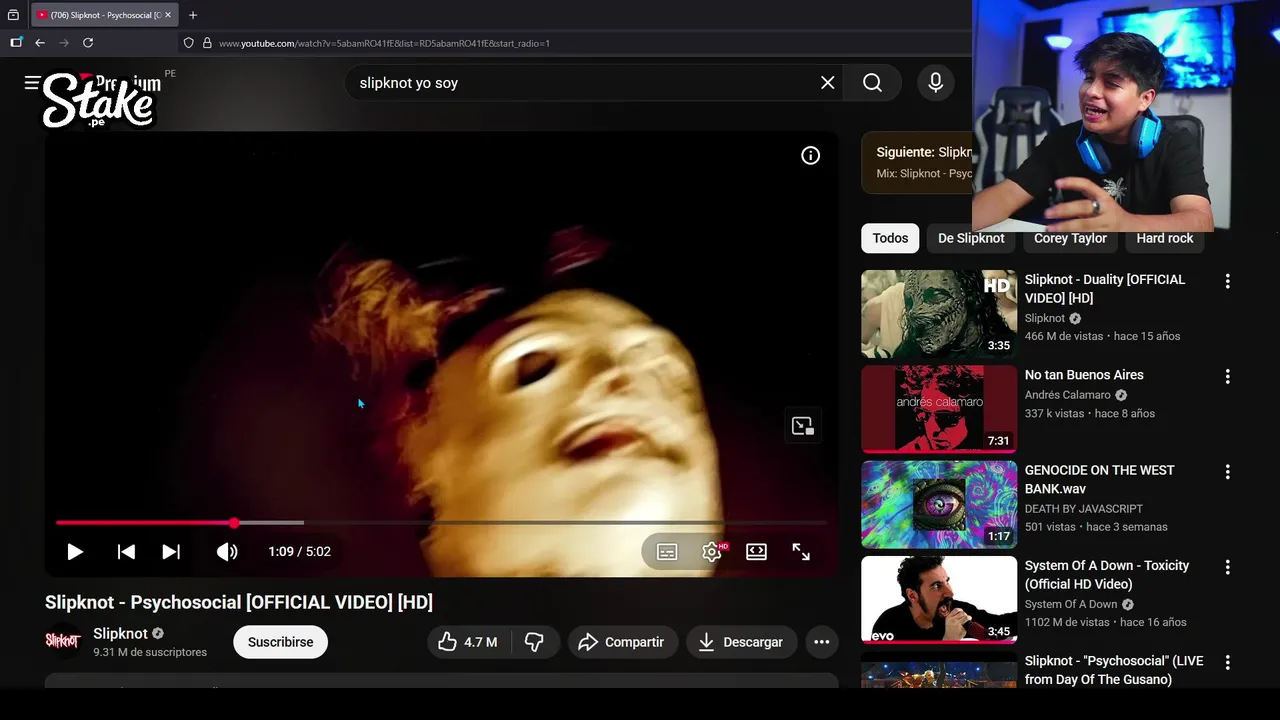Open GENOCIDE ON THE WEST BANK thumbnail
Viewport: 1280px width, 720px height.
[939, 504]
